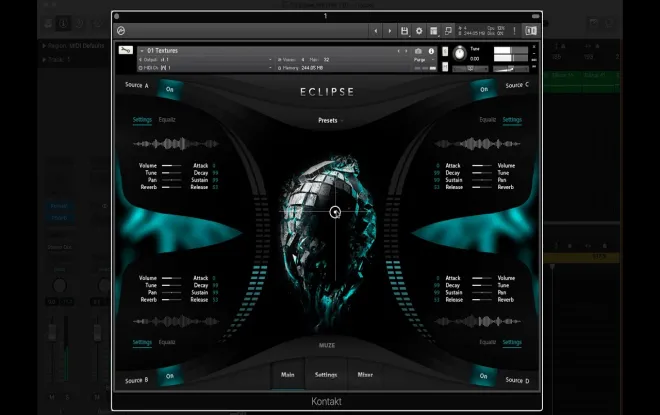Select Source C's Settings tab
The width and height of the screenshot is (660, 415).
(x=512, y=120)
